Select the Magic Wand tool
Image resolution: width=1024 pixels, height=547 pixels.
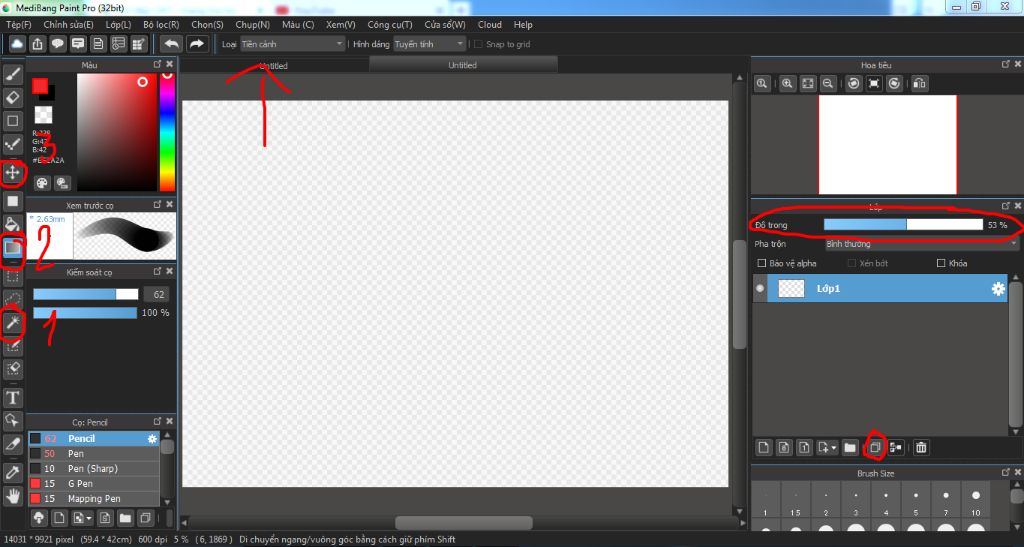(13, 323)
